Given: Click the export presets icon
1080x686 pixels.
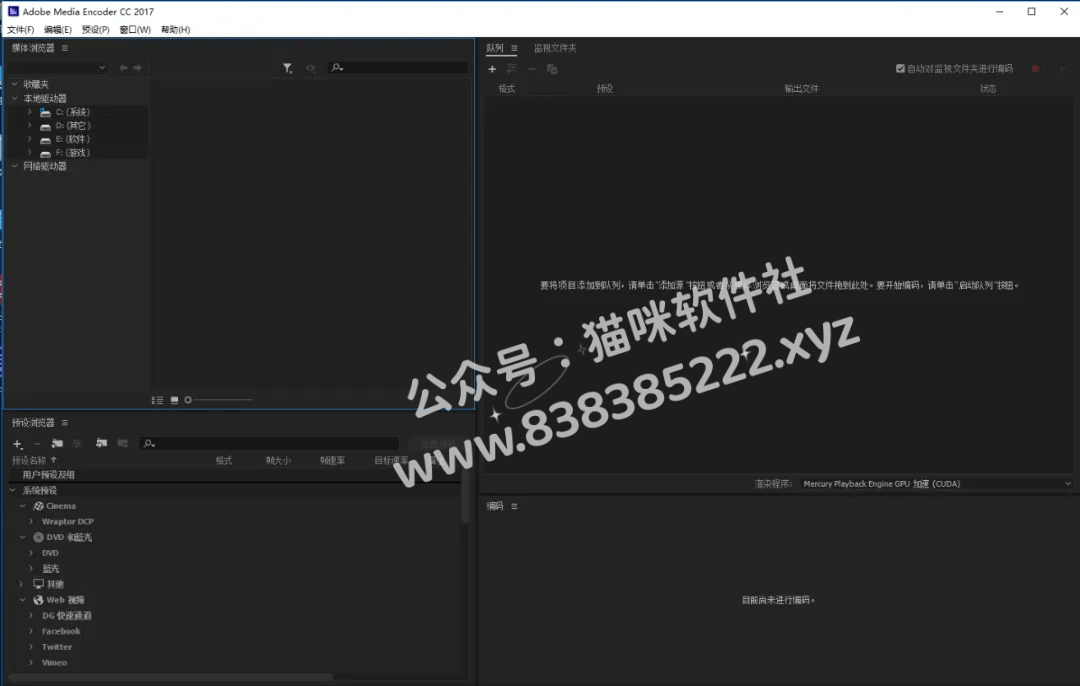Looking at the screenshot, I should pos(123,444).
